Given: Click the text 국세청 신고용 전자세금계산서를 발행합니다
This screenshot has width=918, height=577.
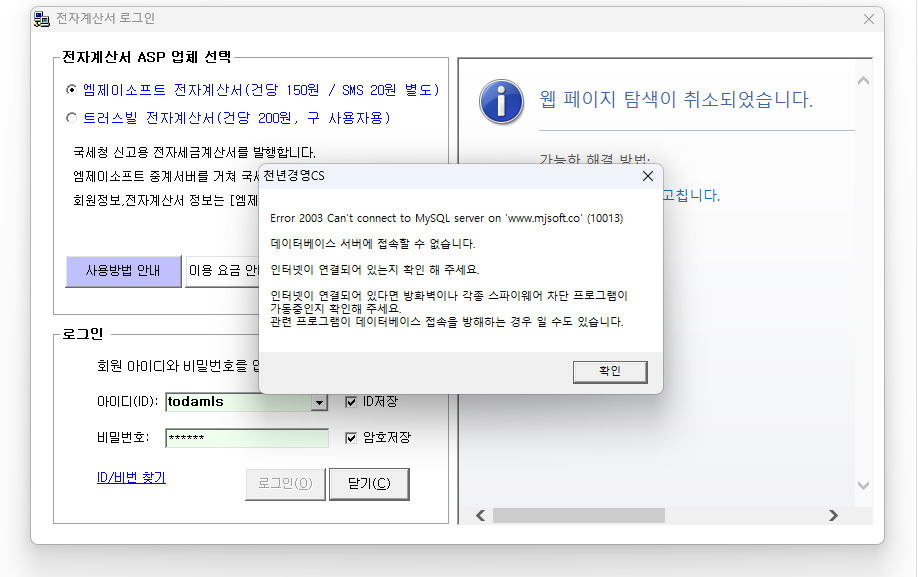Looking at the screenshot, I should point(194,153).
